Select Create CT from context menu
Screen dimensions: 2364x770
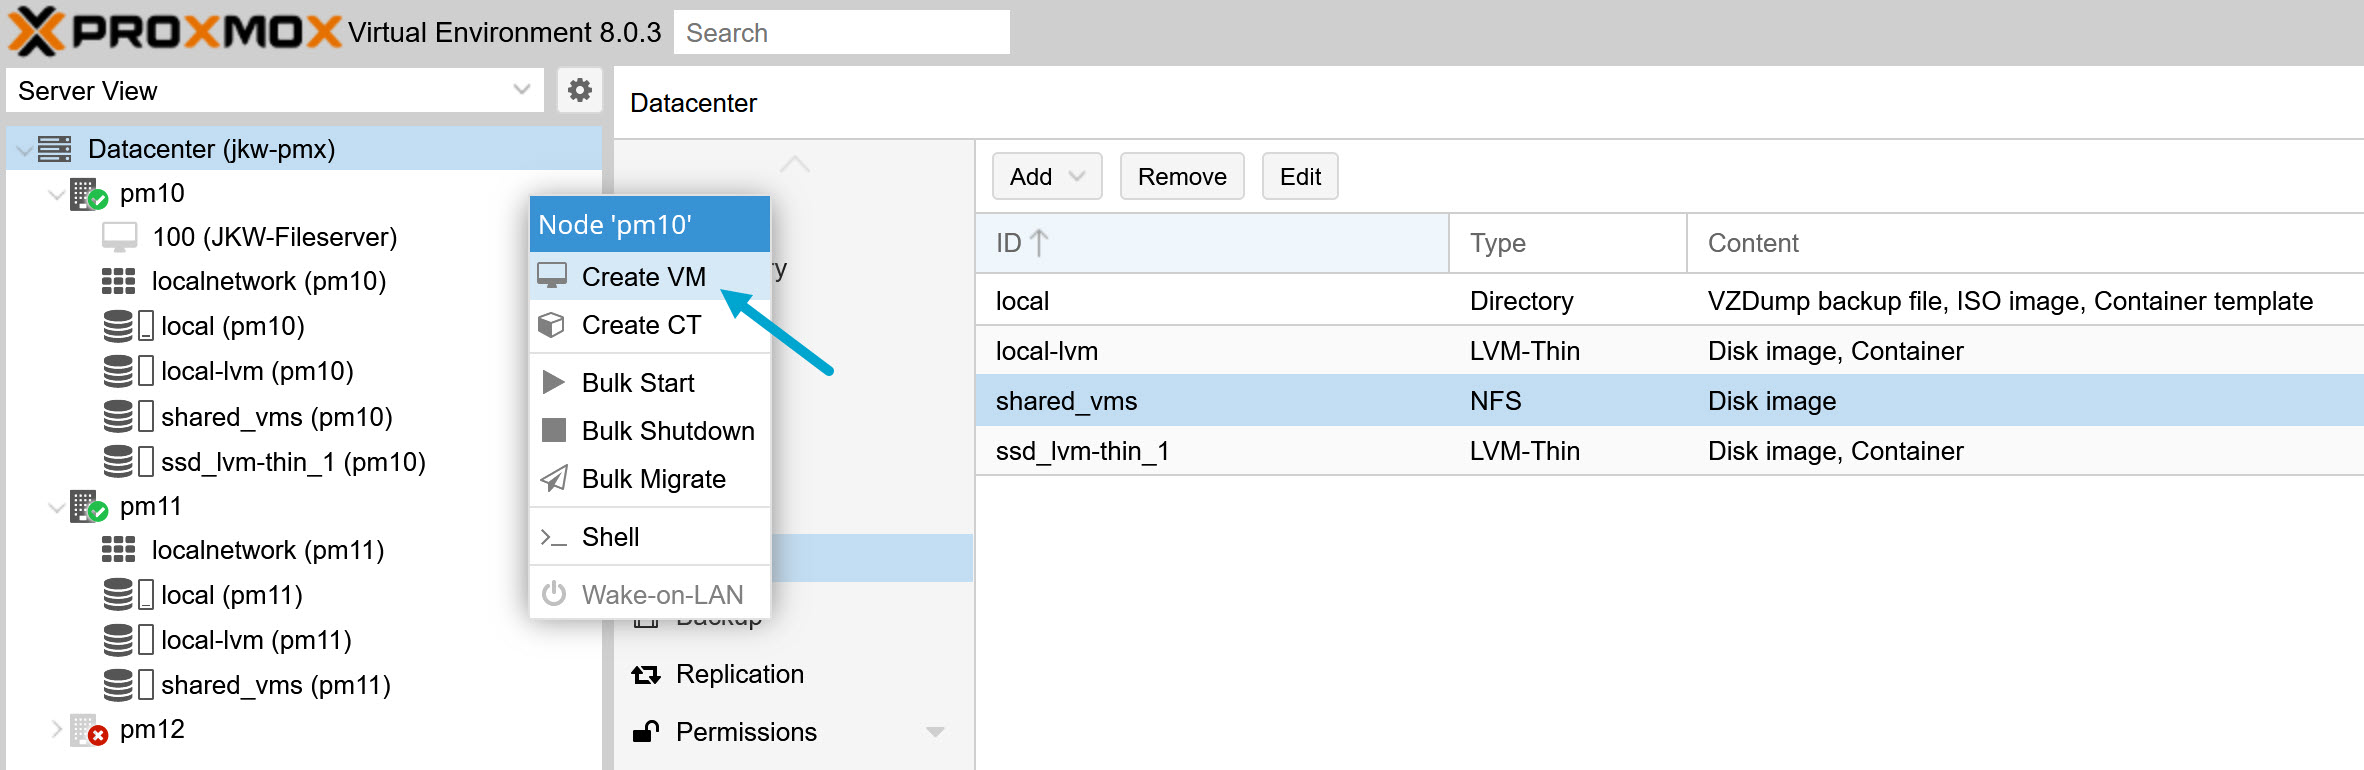(641, 325)
